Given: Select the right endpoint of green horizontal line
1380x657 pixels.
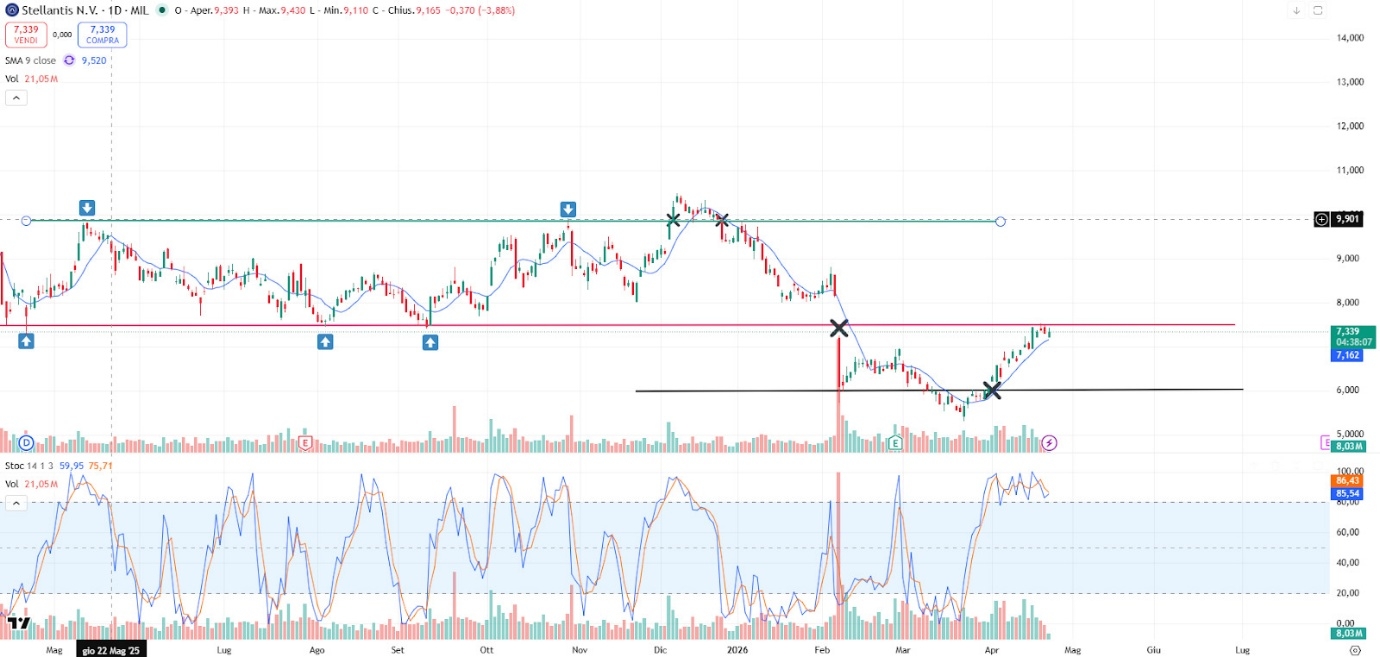Looking at the screenshot, I should [x=1000, y=221].
